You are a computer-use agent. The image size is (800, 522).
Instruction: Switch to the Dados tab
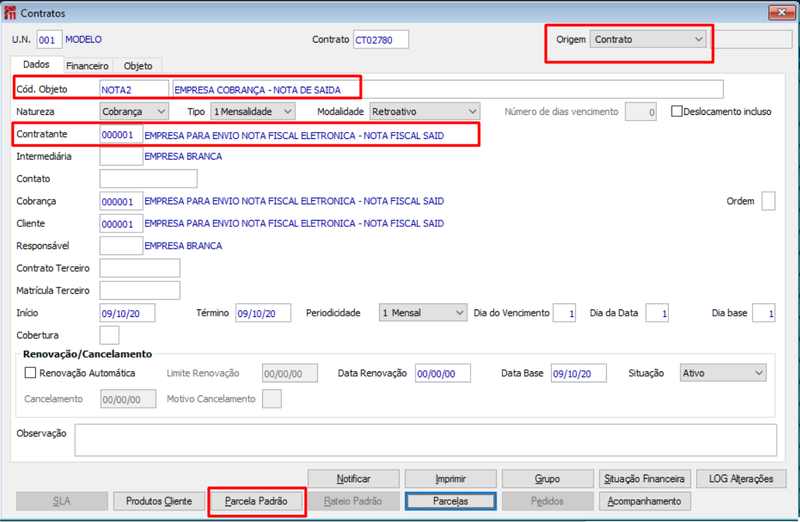pos(36,64)
